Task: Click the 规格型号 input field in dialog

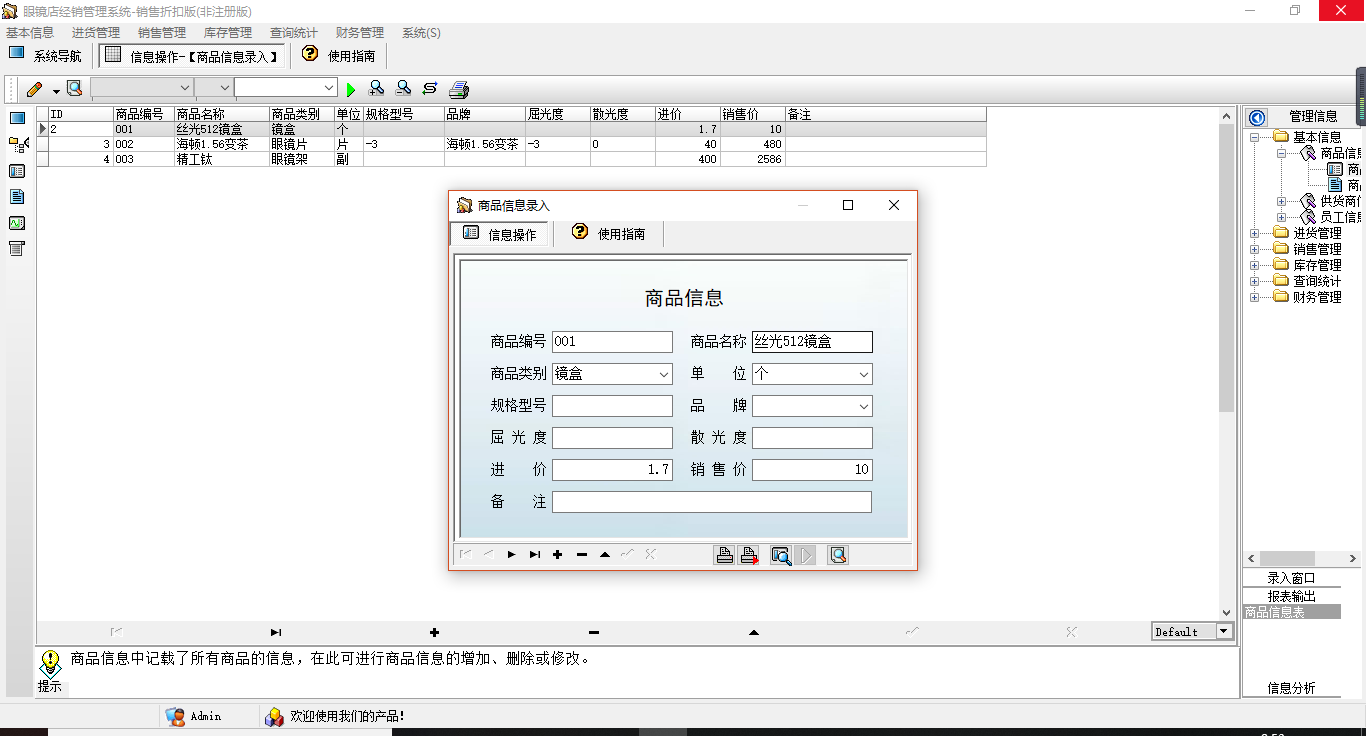Action: (612, 406)
